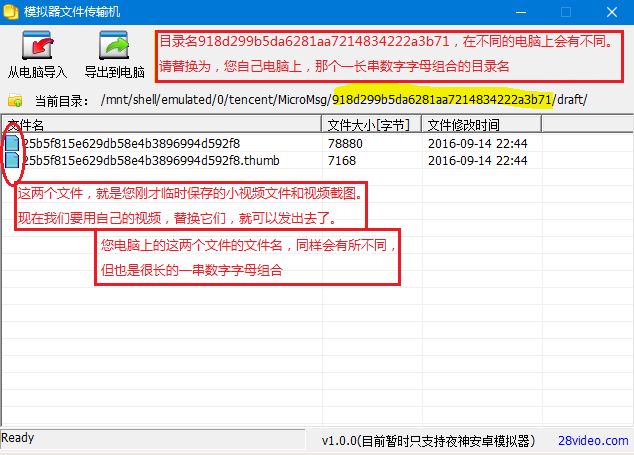The height and width of the screenshot is (455, 634).
Task: Minimize the 模拟器文件传输机 window
Action: pos(521,12)
